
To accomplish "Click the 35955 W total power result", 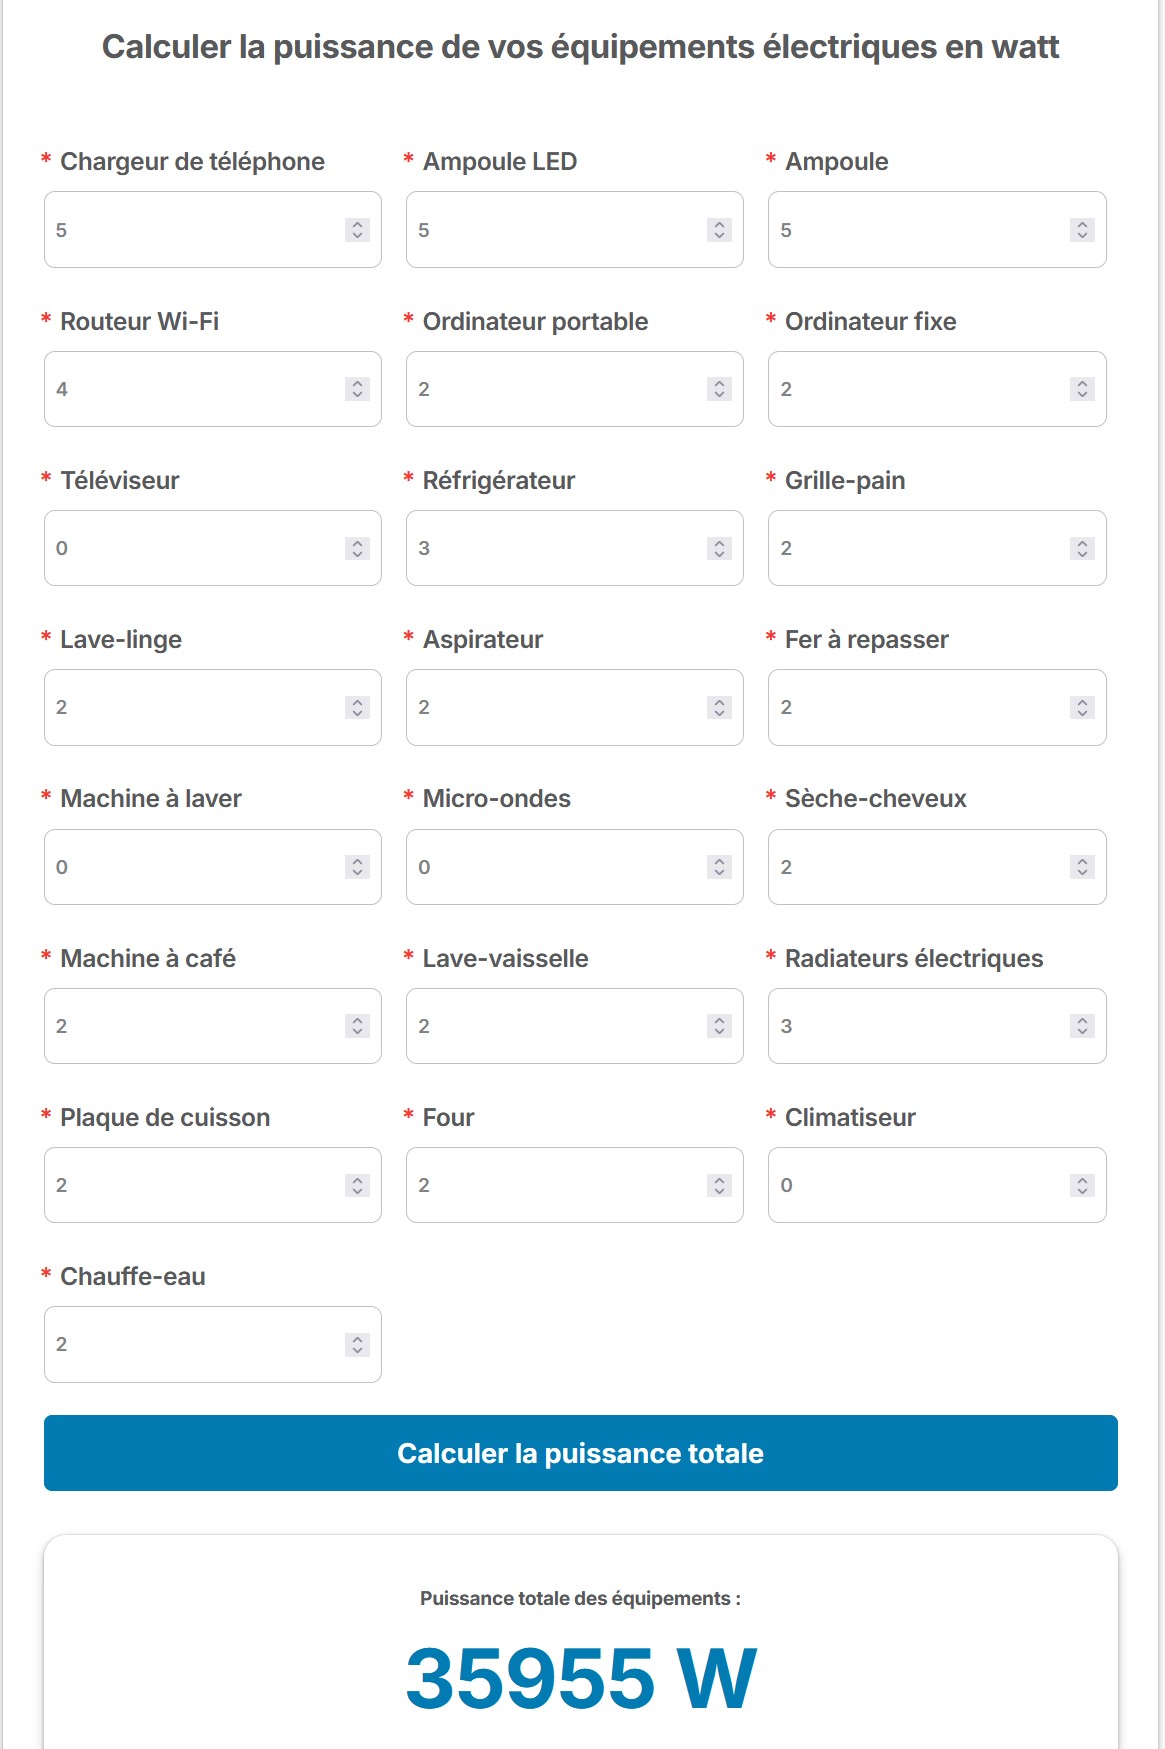I will [x=581, y=1677].
